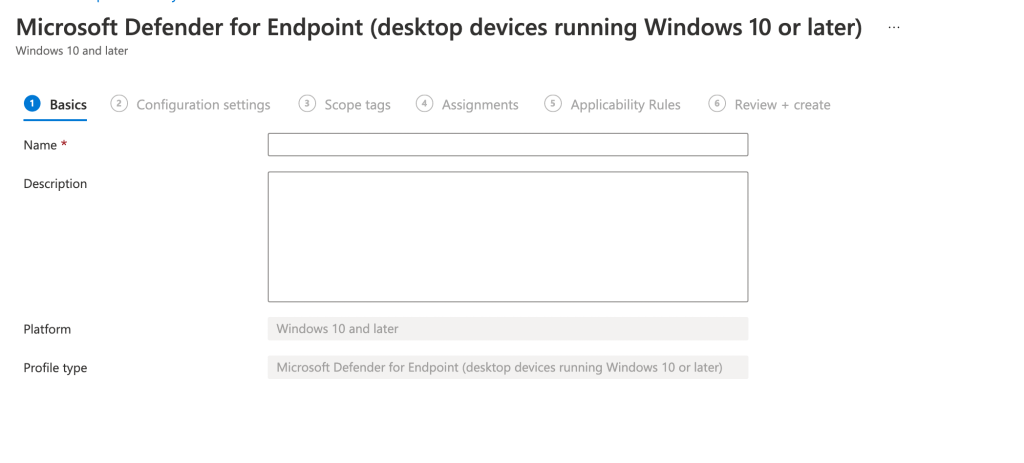This screenshot has width=1024, height=463.
Task: Click the Description field label
Action: [x=55, y=184]
